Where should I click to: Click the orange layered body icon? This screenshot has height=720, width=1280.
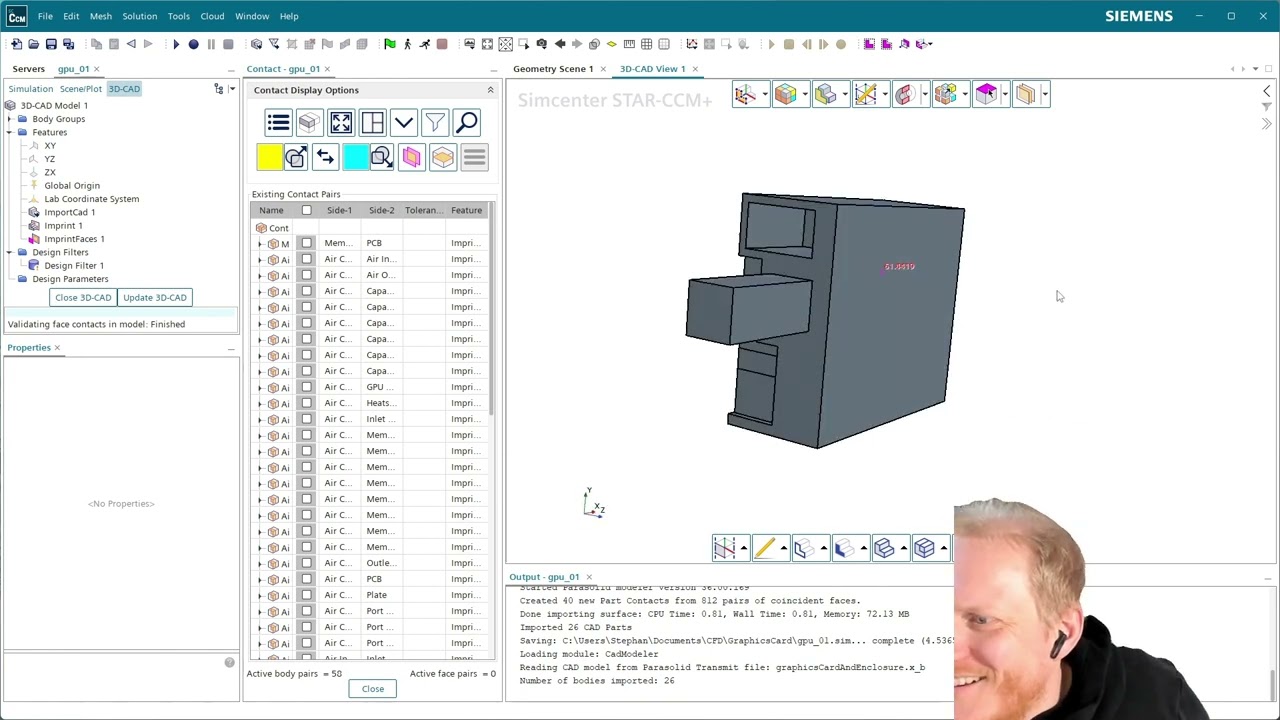(443, 157)
